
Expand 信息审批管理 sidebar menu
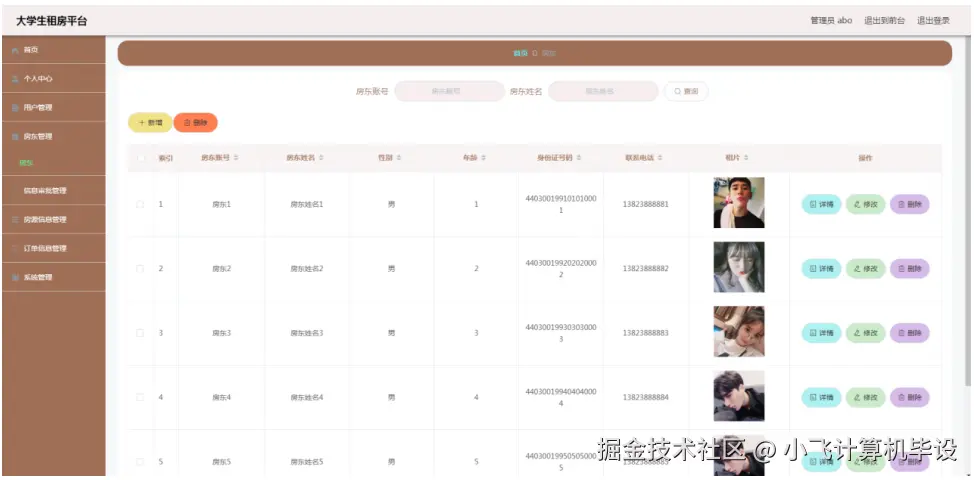pos(53,191)
